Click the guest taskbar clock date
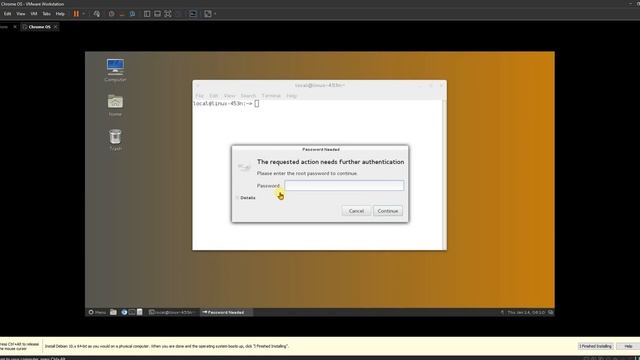The image size is (640, 360). click(x=526, y=312)
